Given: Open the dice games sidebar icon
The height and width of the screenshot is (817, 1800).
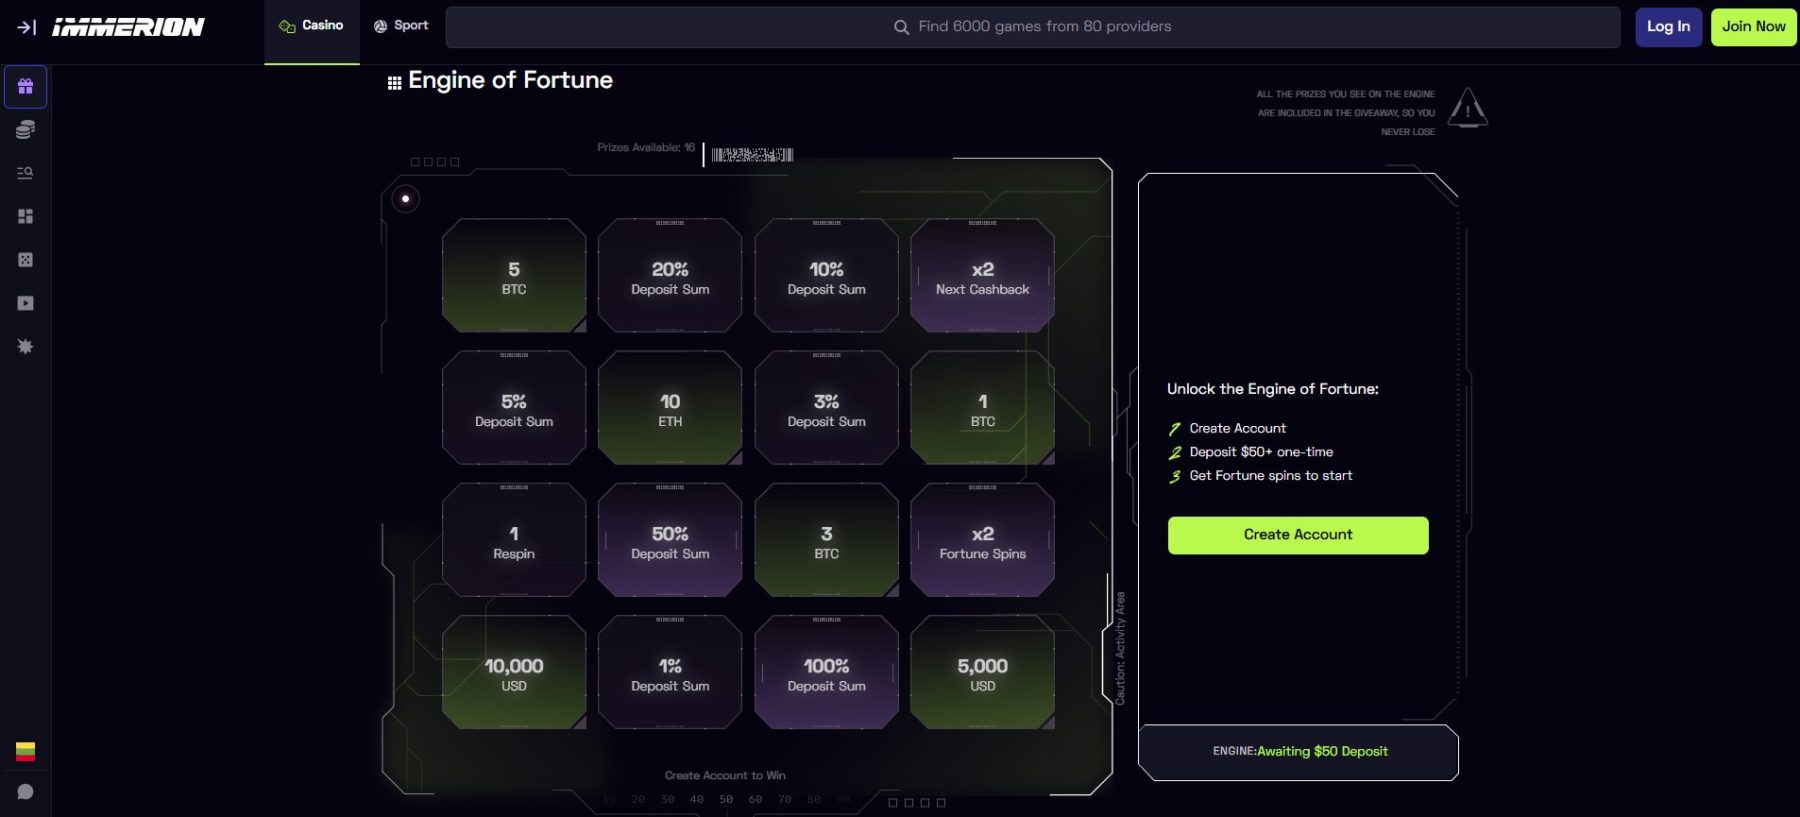Looking at the screenshot, I should (x=26, y=260).
